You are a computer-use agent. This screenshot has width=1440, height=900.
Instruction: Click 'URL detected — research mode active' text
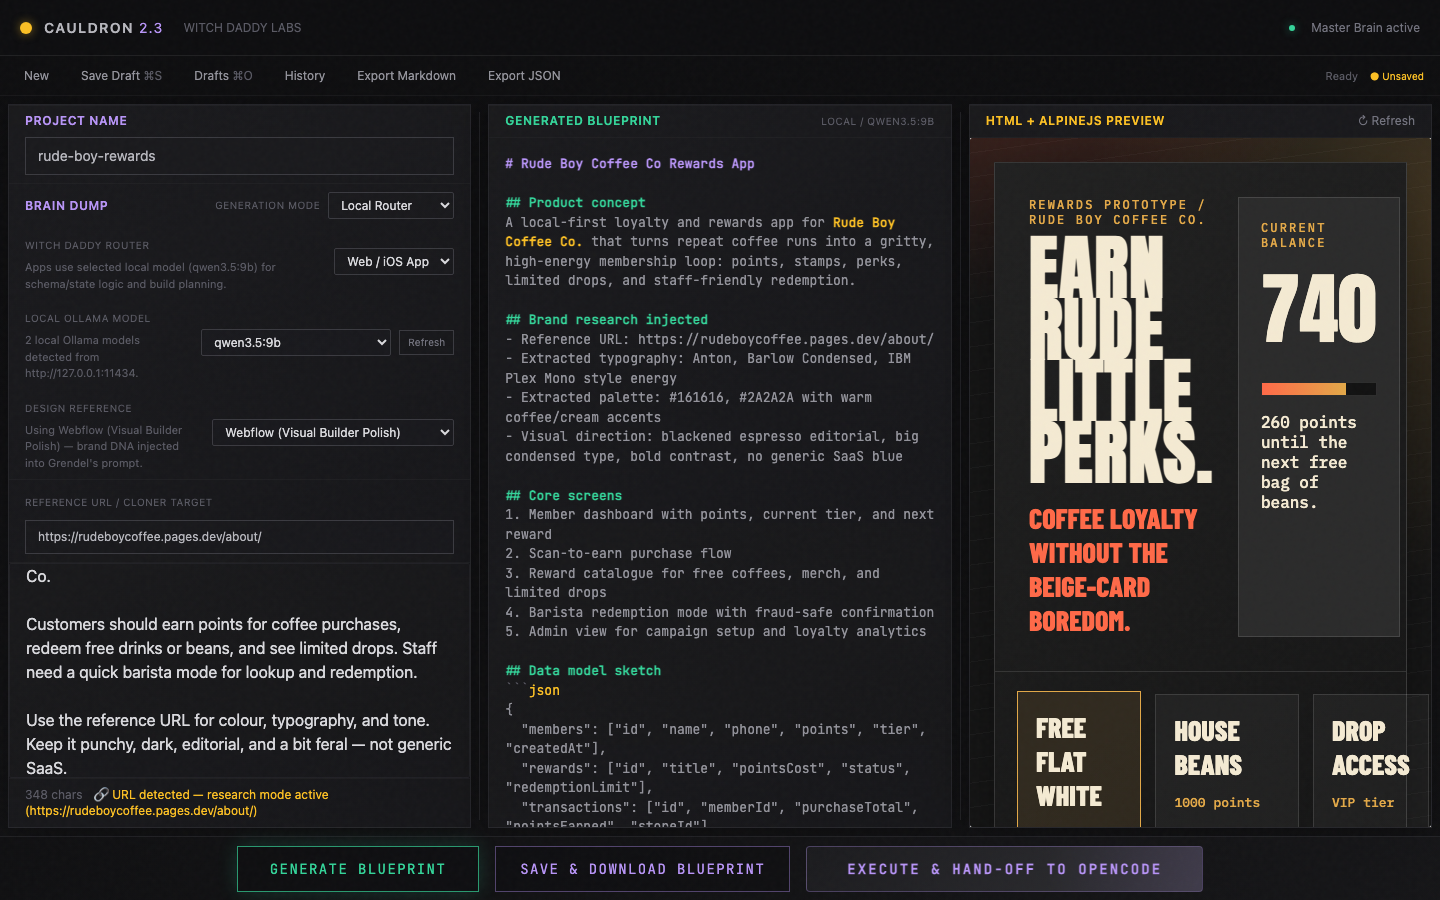220,795
